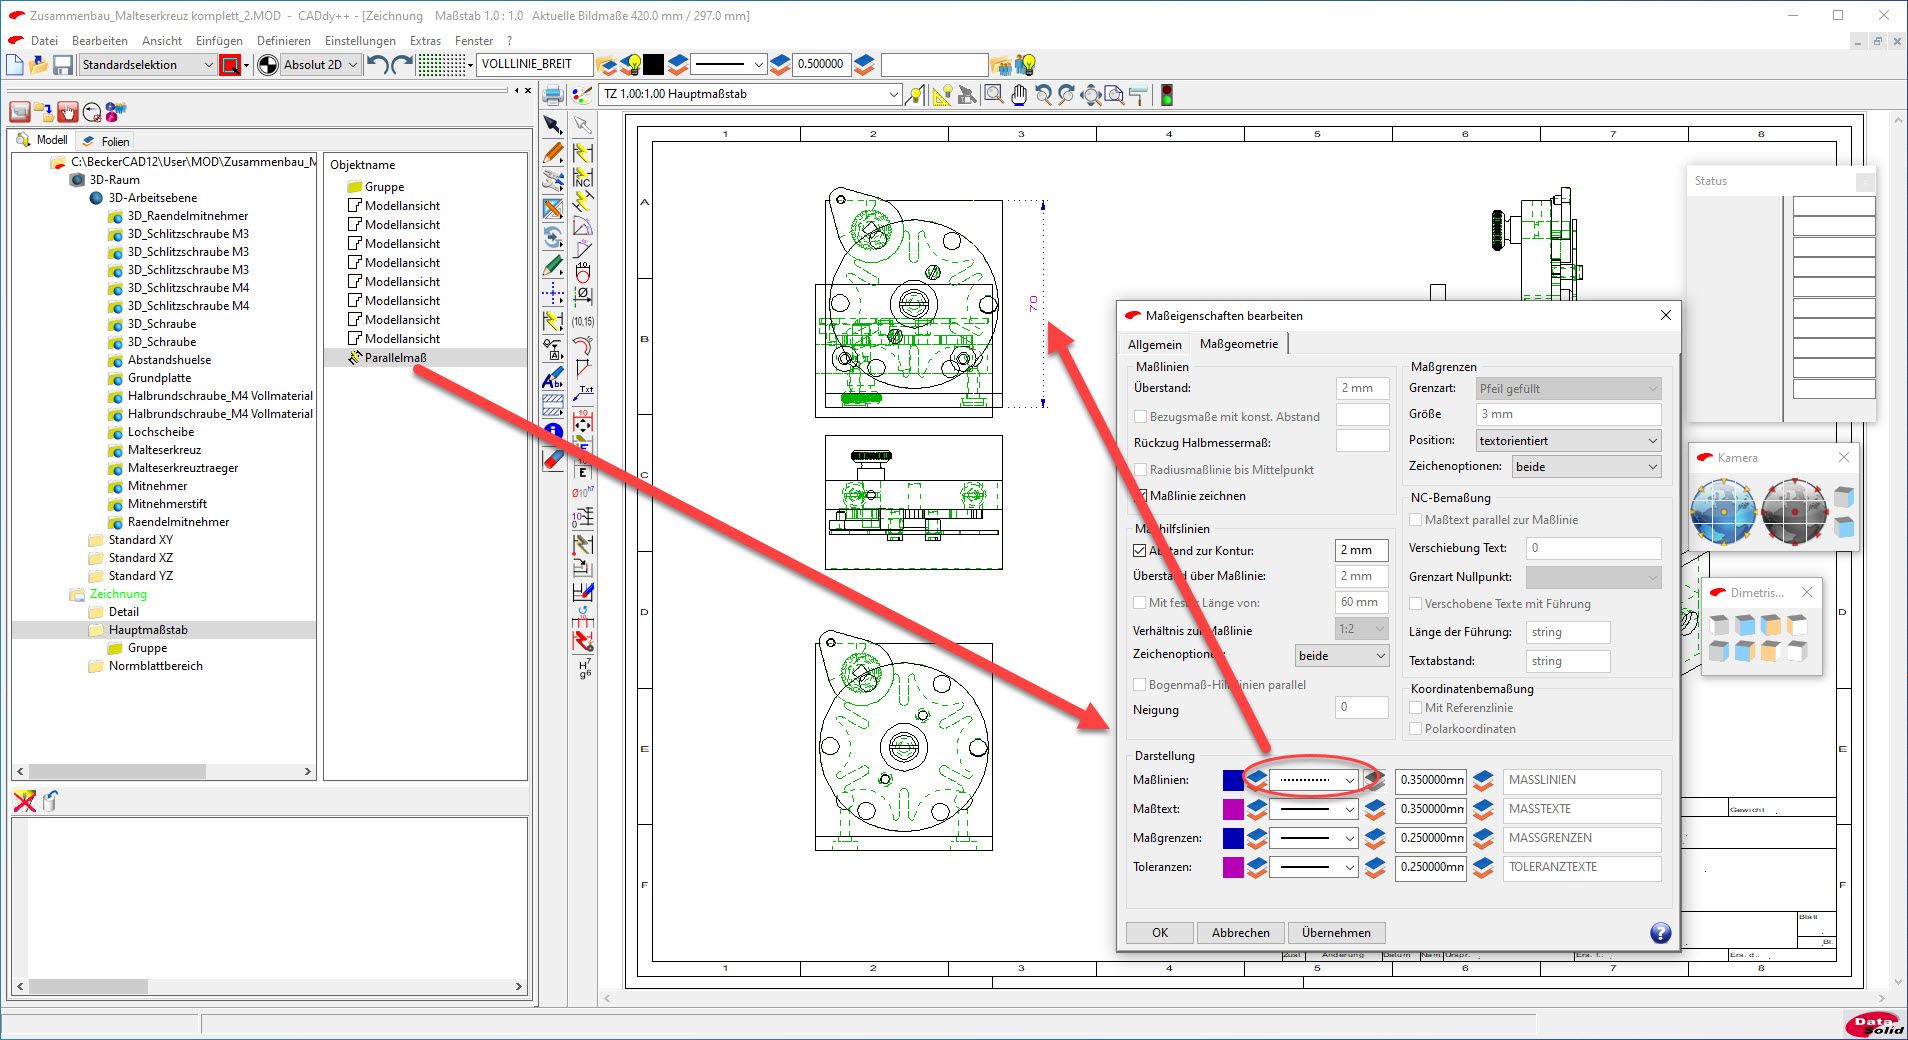Open Maßhilfslinien Zeichenoptionen 'beide' dropdown
1908x1040 pixels.
pos(1342,656)
